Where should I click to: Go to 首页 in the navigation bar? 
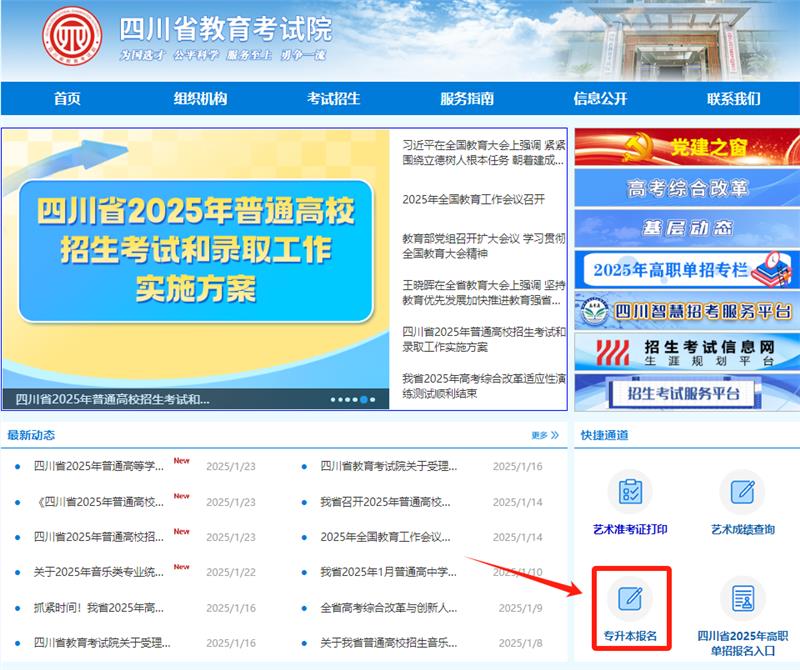(x=67, y=98)
